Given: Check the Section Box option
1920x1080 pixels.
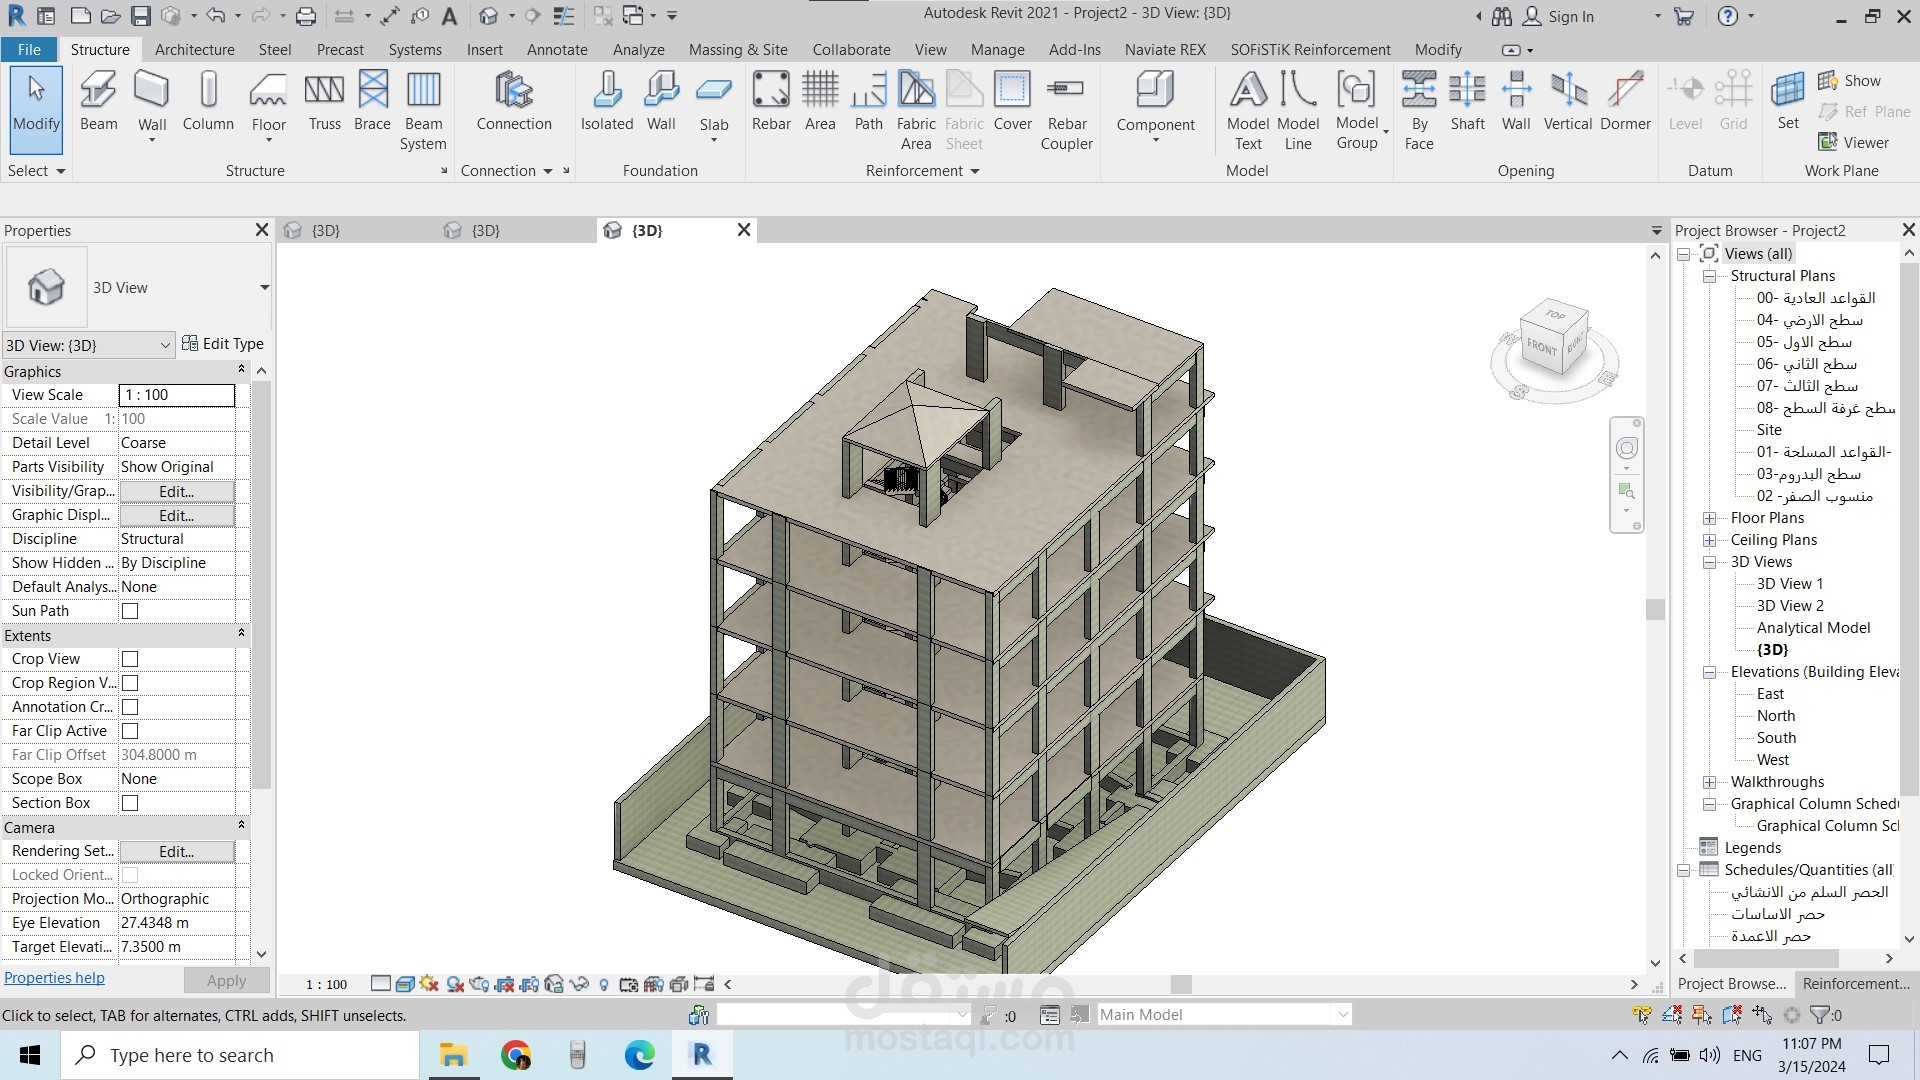Looking at the screenshot, I should click(130, 803).
